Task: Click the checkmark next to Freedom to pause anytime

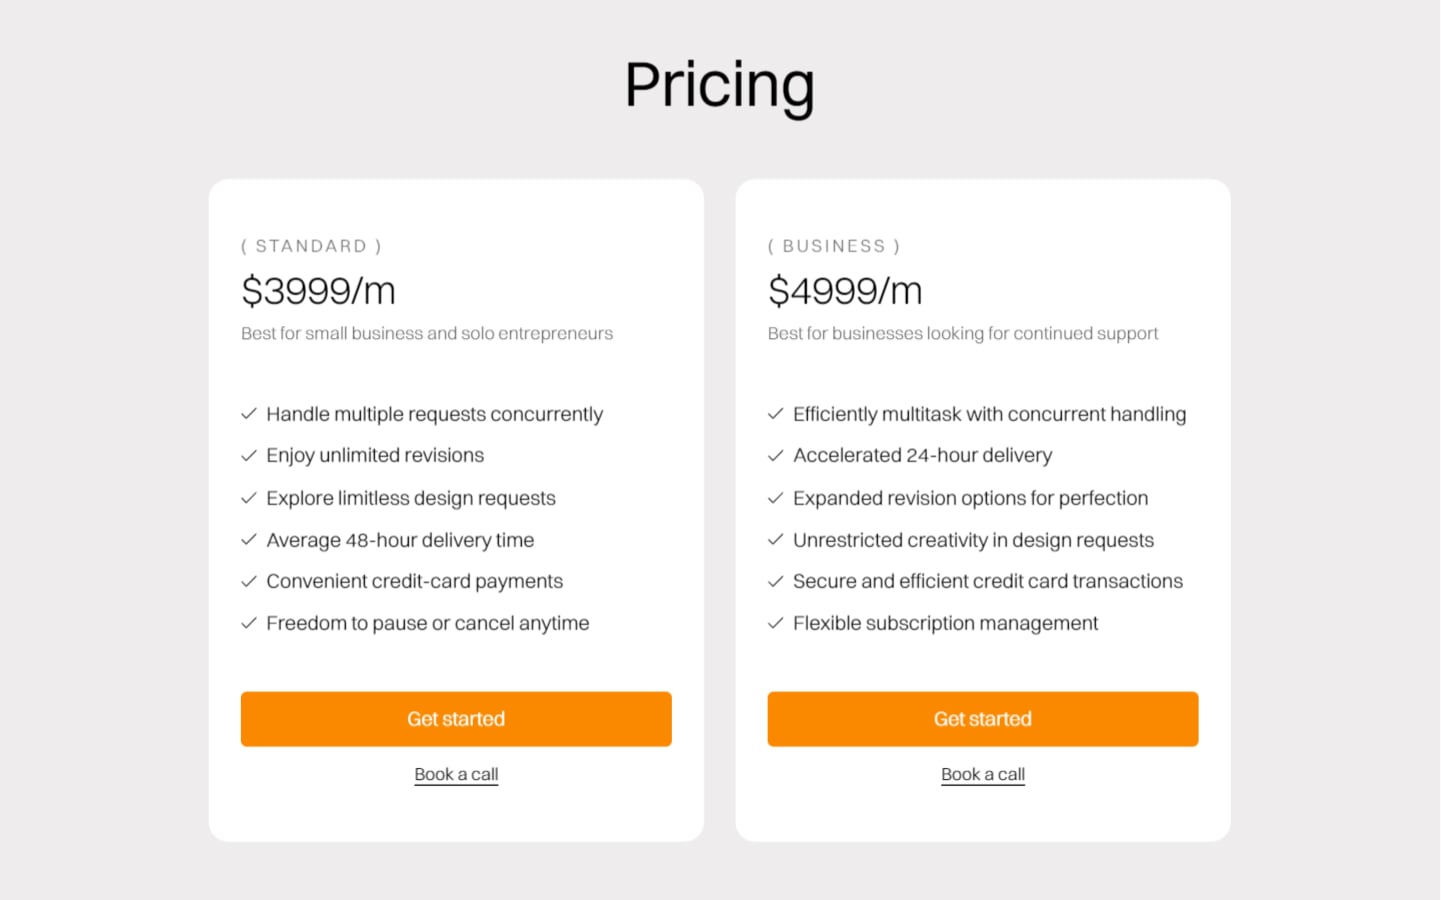Action: click(249, 622)
